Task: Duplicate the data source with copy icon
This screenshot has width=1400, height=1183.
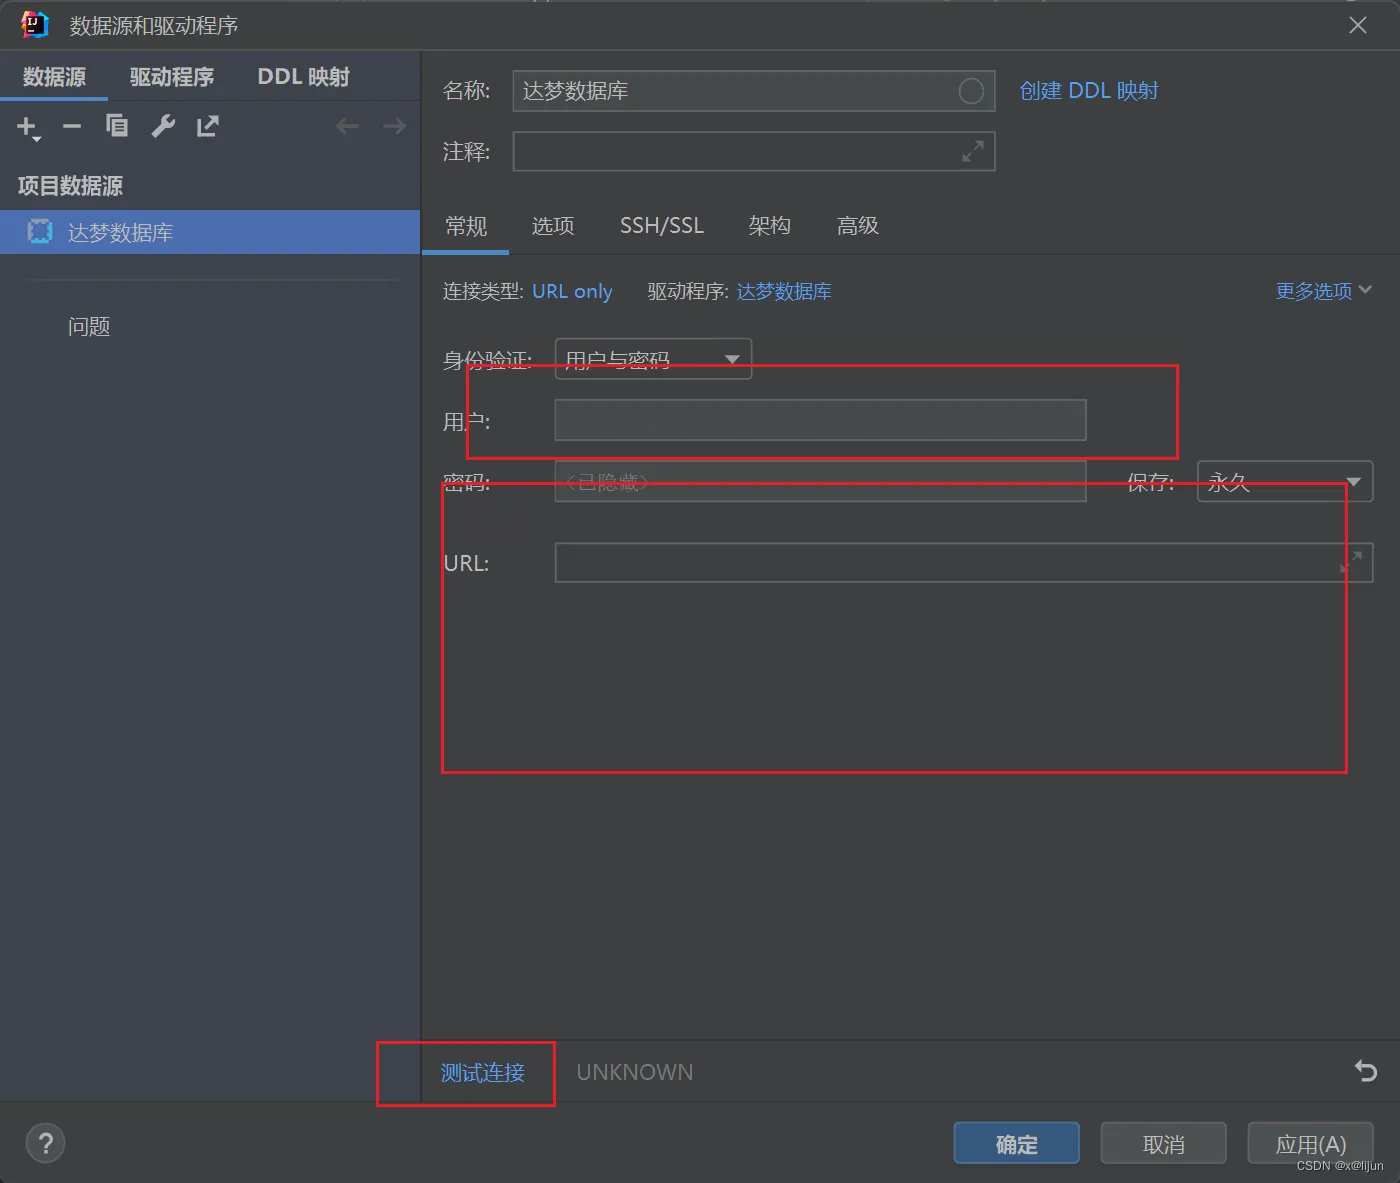Action: coord(117,125)
